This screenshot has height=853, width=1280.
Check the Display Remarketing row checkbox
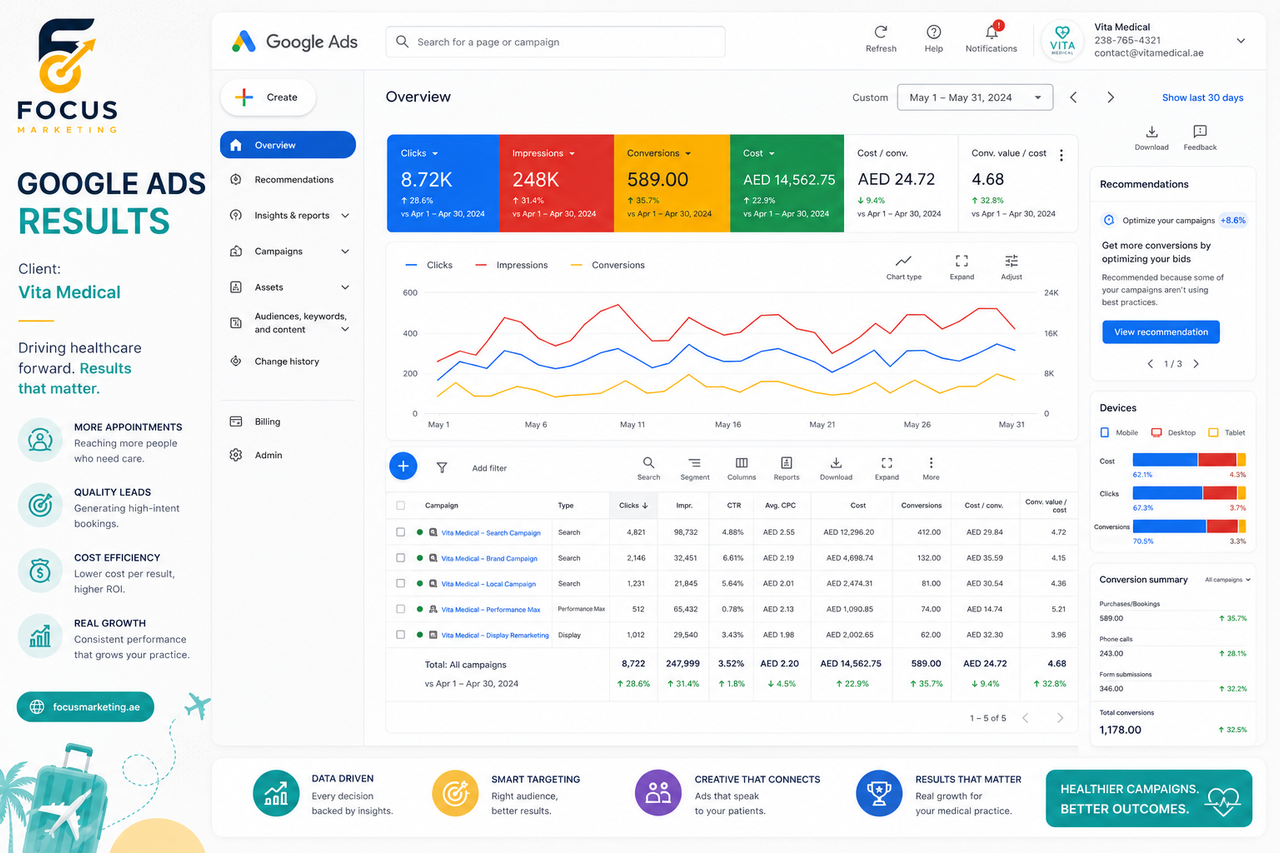tap(401, 634)
